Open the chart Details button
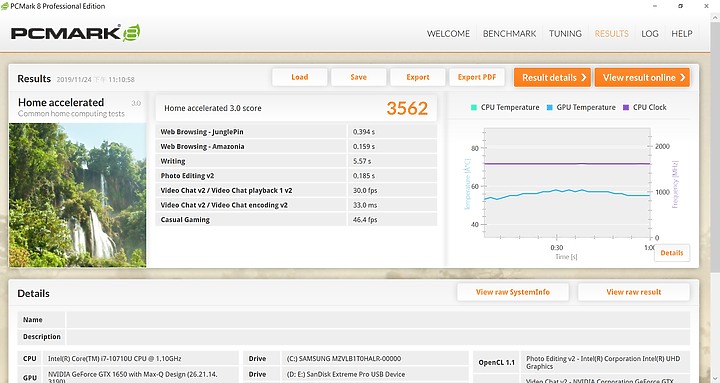The height and width of the screenshot is (383, 720). [672, 253]
